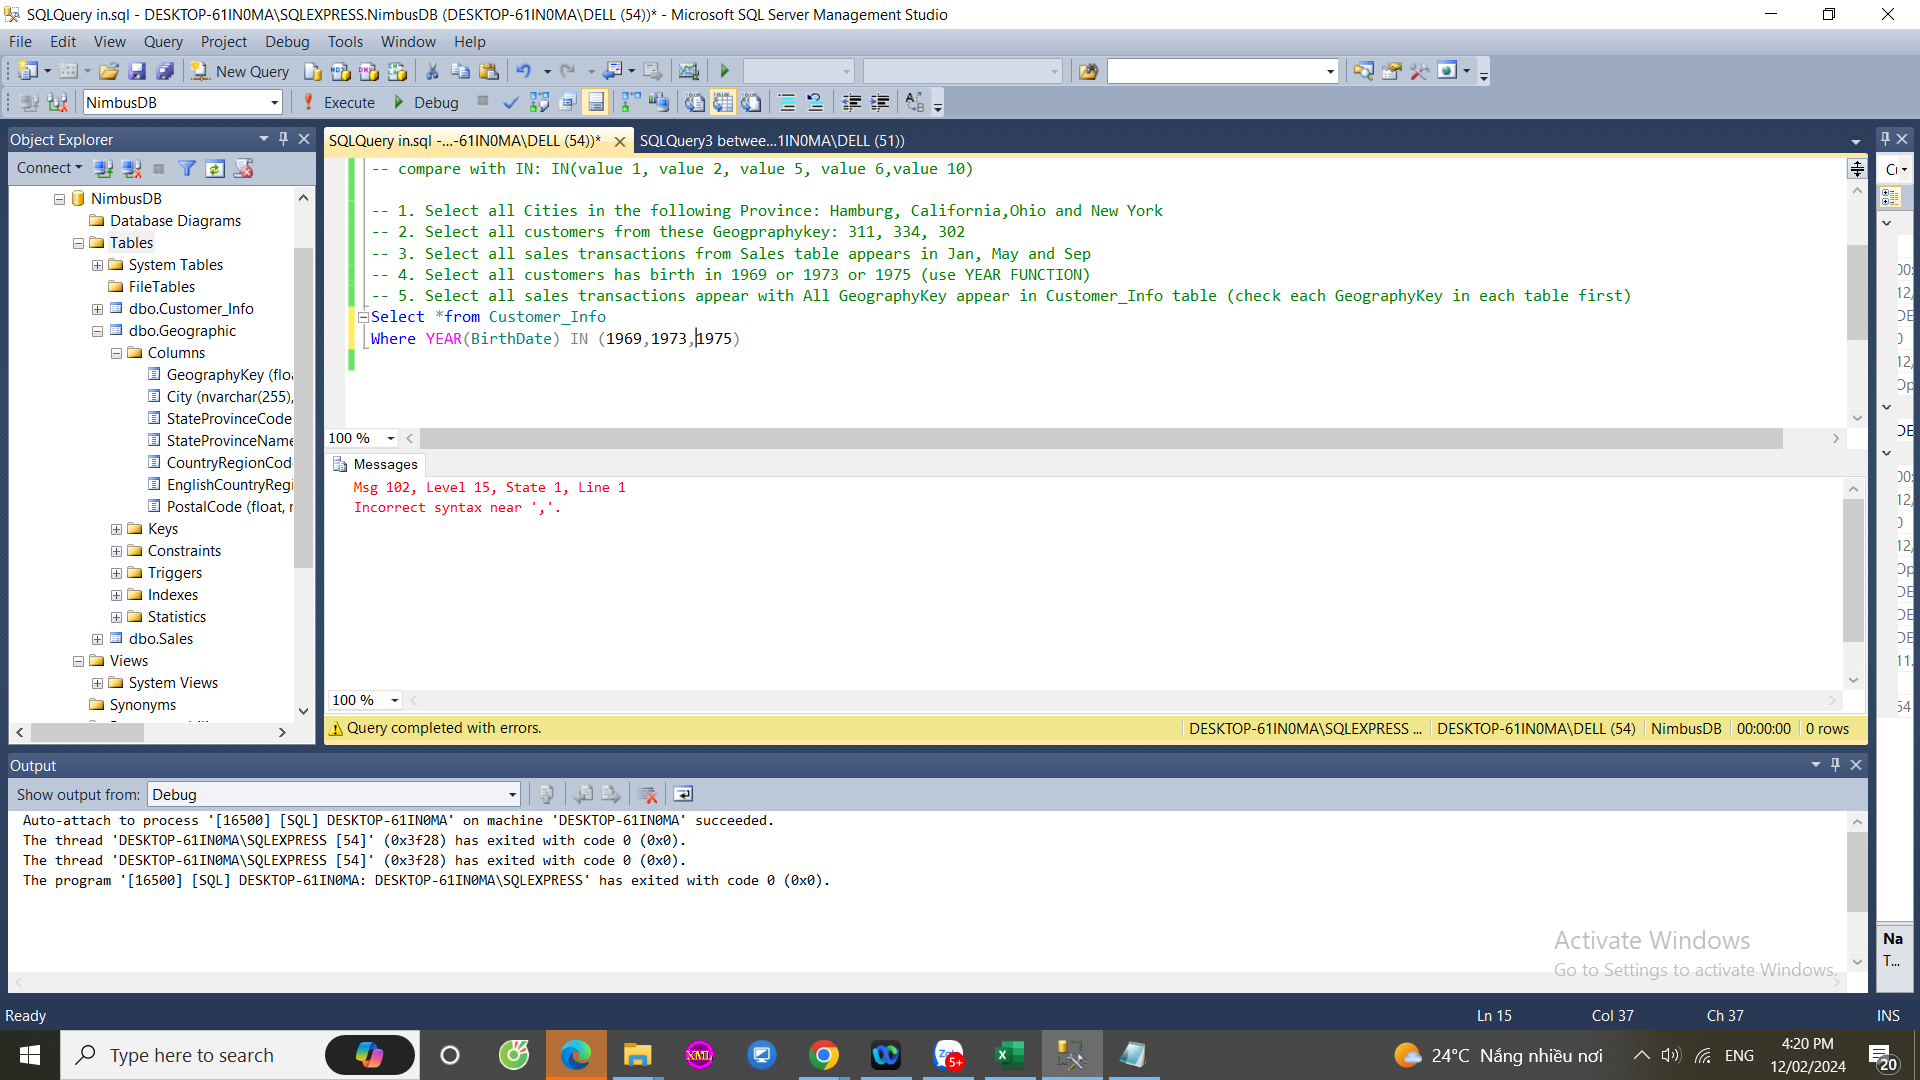Open the Properties Window icon
1920x1080 pixels.
[x=1391, y=71]
